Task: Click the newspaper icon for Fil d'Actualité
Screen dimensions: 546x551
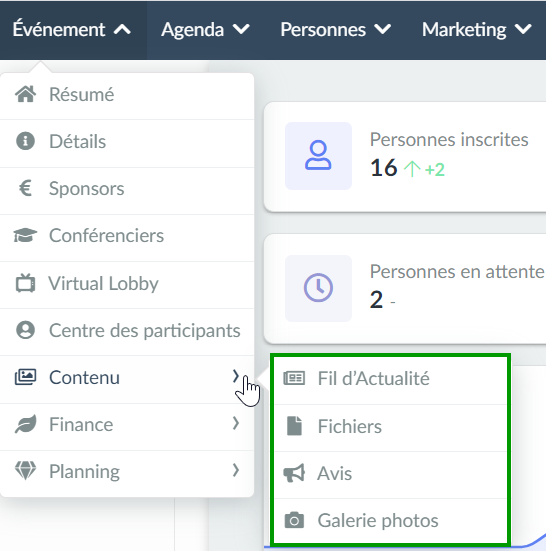Action: click(294, 378)
